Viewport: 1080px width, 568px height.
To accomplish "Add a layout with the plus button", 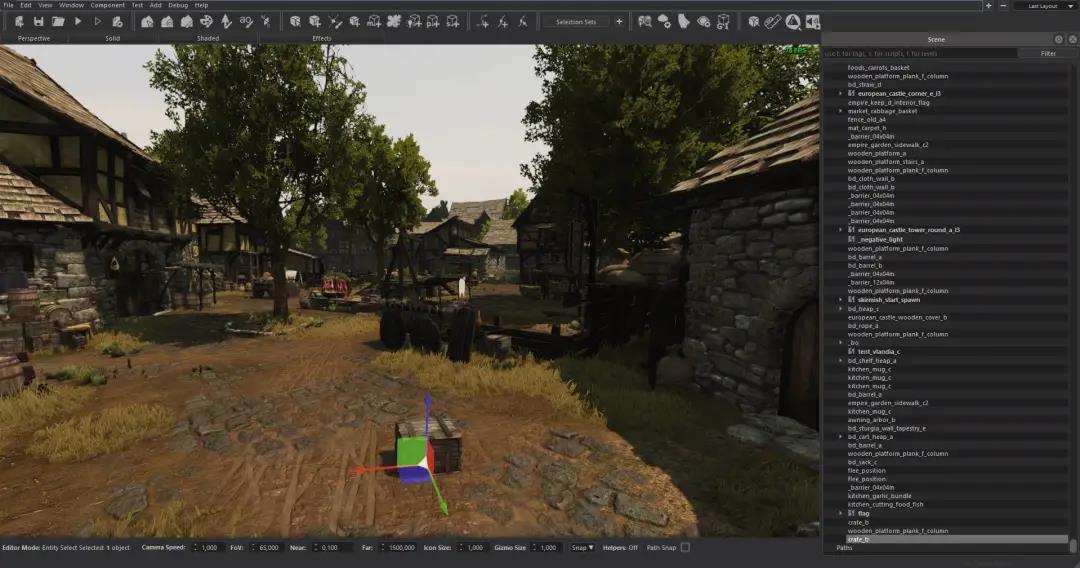I will [988, 6].
